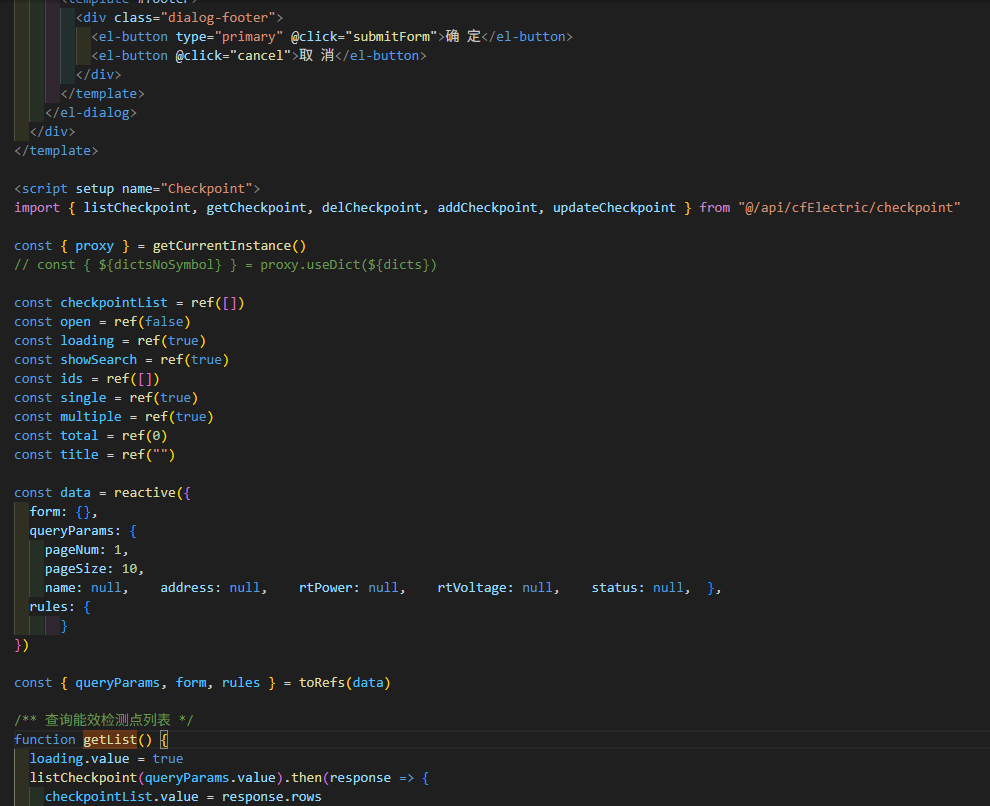Click the highlighted getList function name
The width and height of the screenshot is (990, 806).
pyautogui.click(x=110, y=740)
